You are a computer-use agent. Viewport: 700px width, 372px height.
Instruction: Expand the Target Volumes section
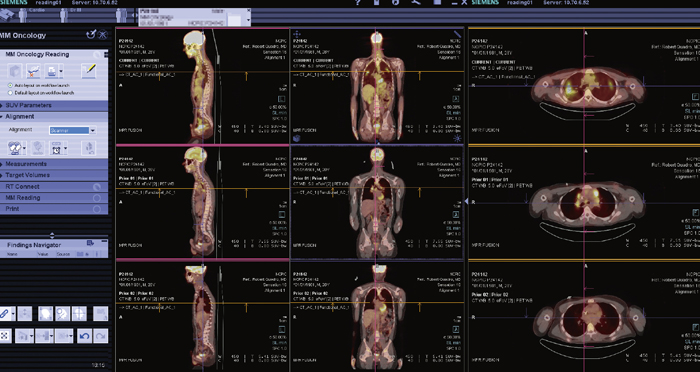click(x=54, y=175)
